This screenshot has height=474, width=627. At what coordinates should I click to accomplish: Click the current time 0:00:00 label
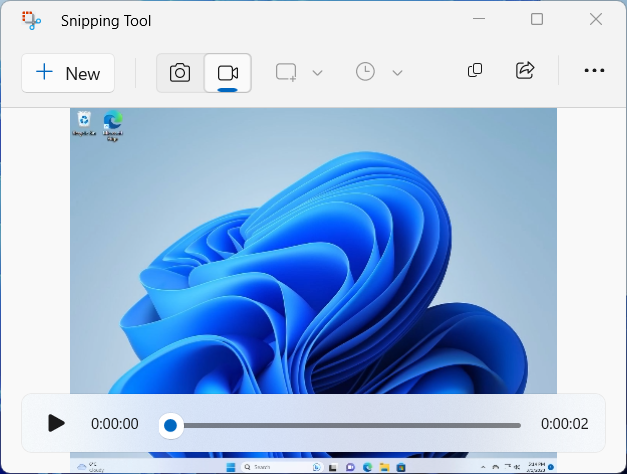pyautogui.click(x=115, y=424)
